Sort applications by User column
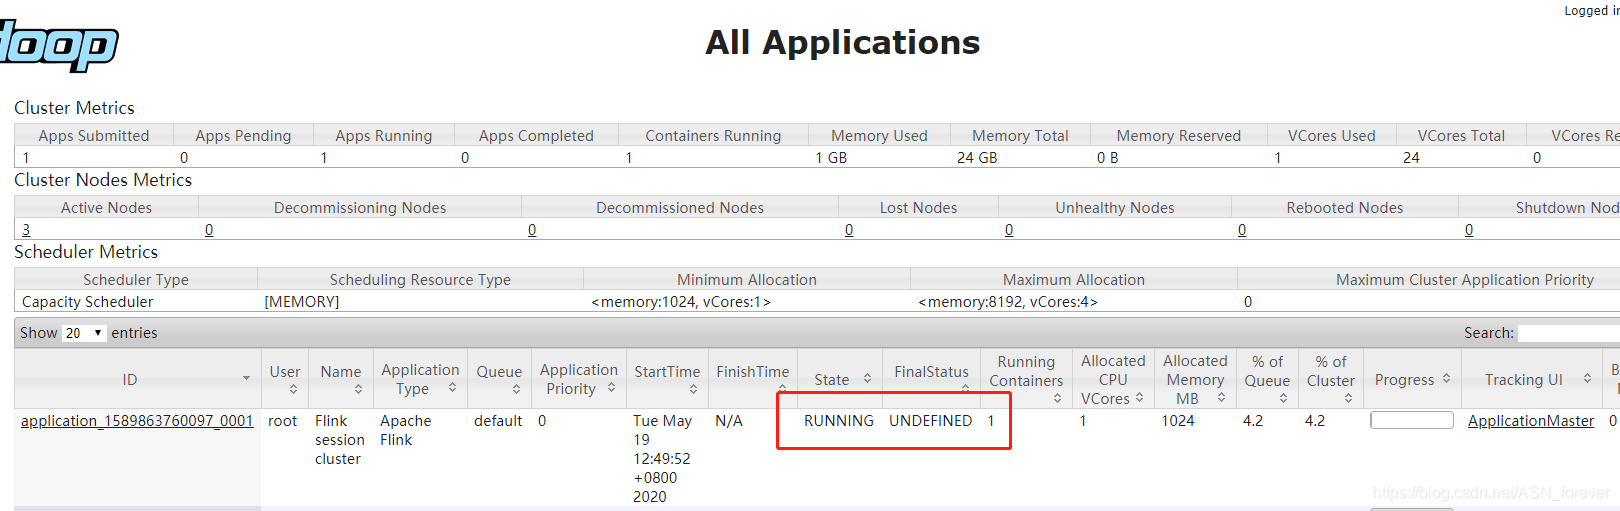Viewport: 1620px width, 511px height. click(x=285, y=379)
